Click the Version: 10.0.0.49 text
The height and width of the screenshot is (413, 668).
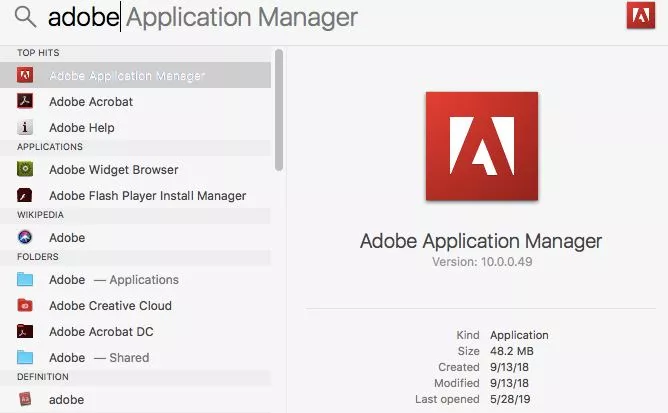482,262
